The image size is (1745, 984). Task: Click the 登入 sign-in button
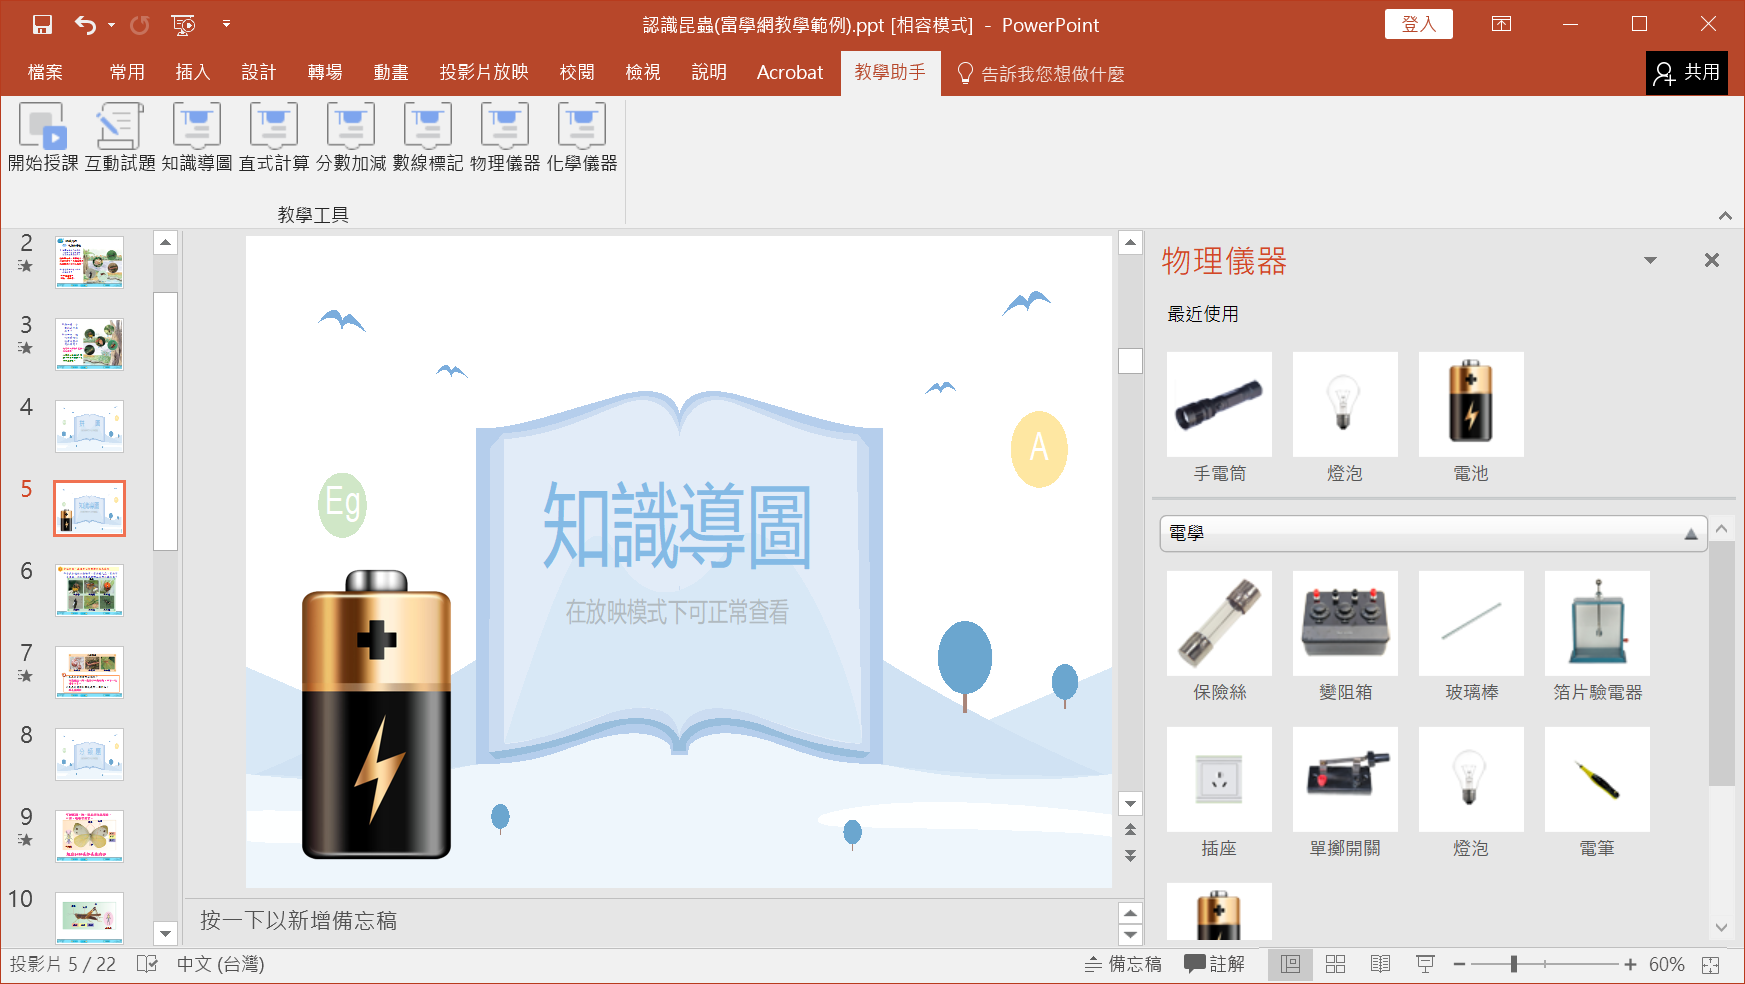click(x=1418, y=24)
